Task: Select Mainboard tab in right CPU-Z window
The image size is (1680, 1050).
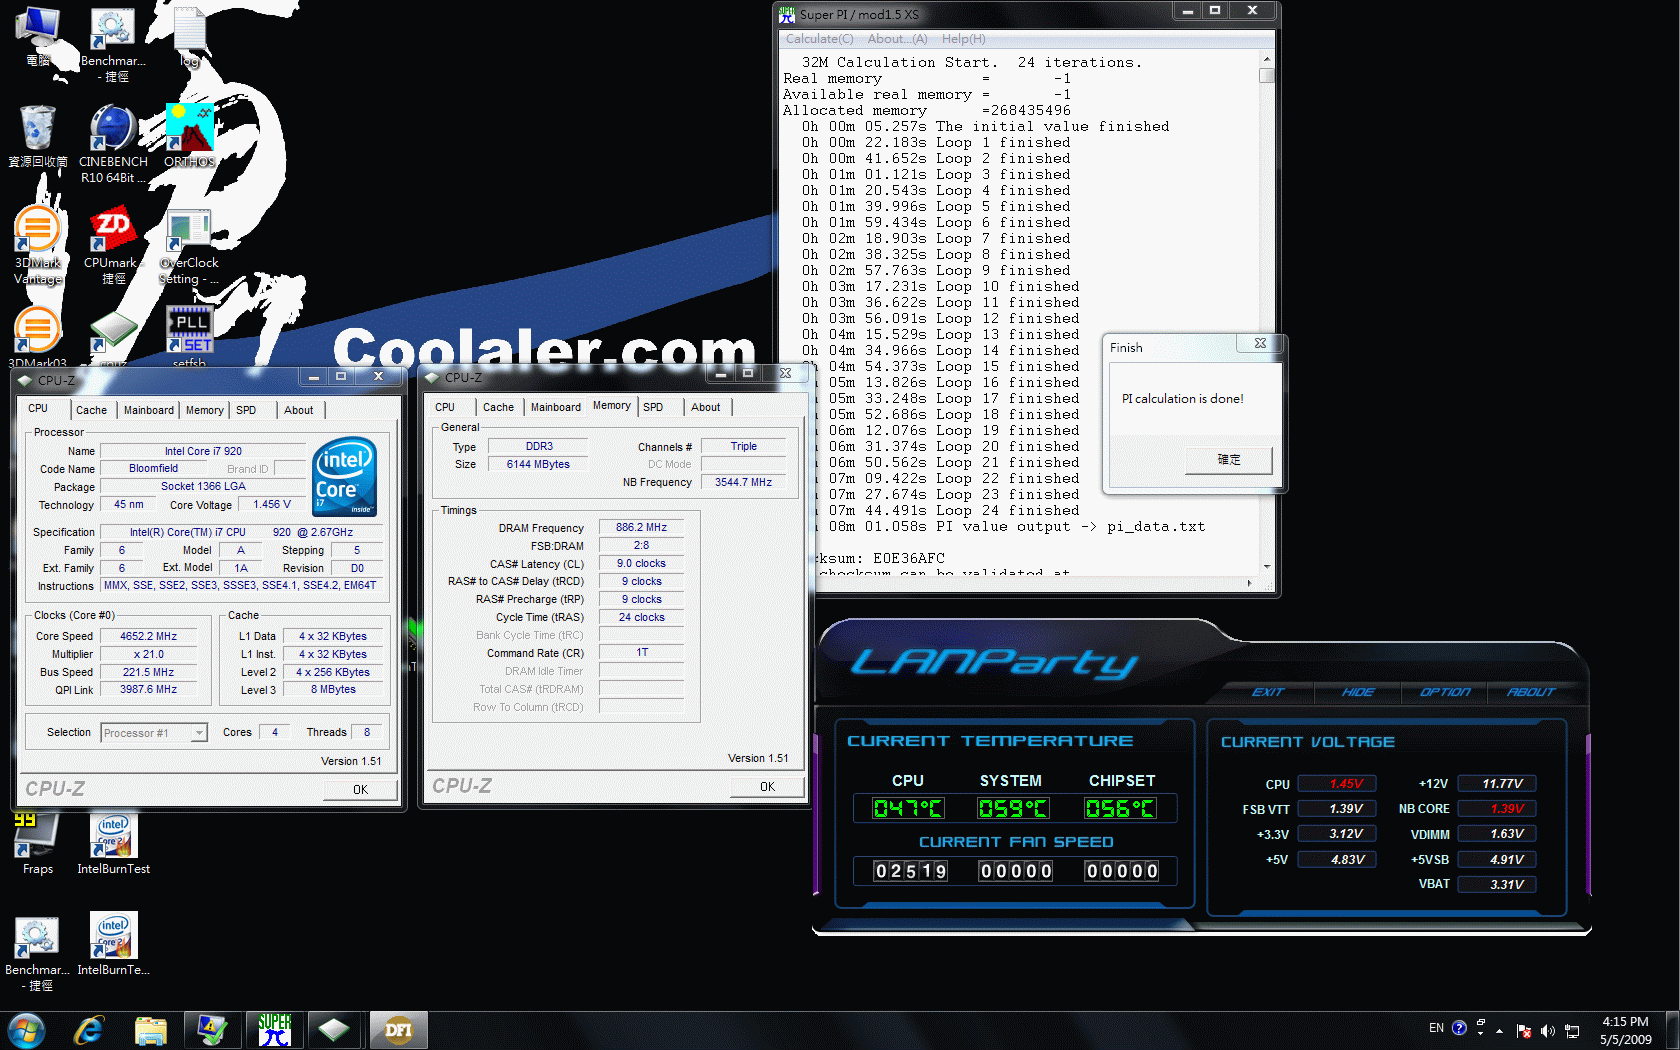Action: [x=555, y=407]
